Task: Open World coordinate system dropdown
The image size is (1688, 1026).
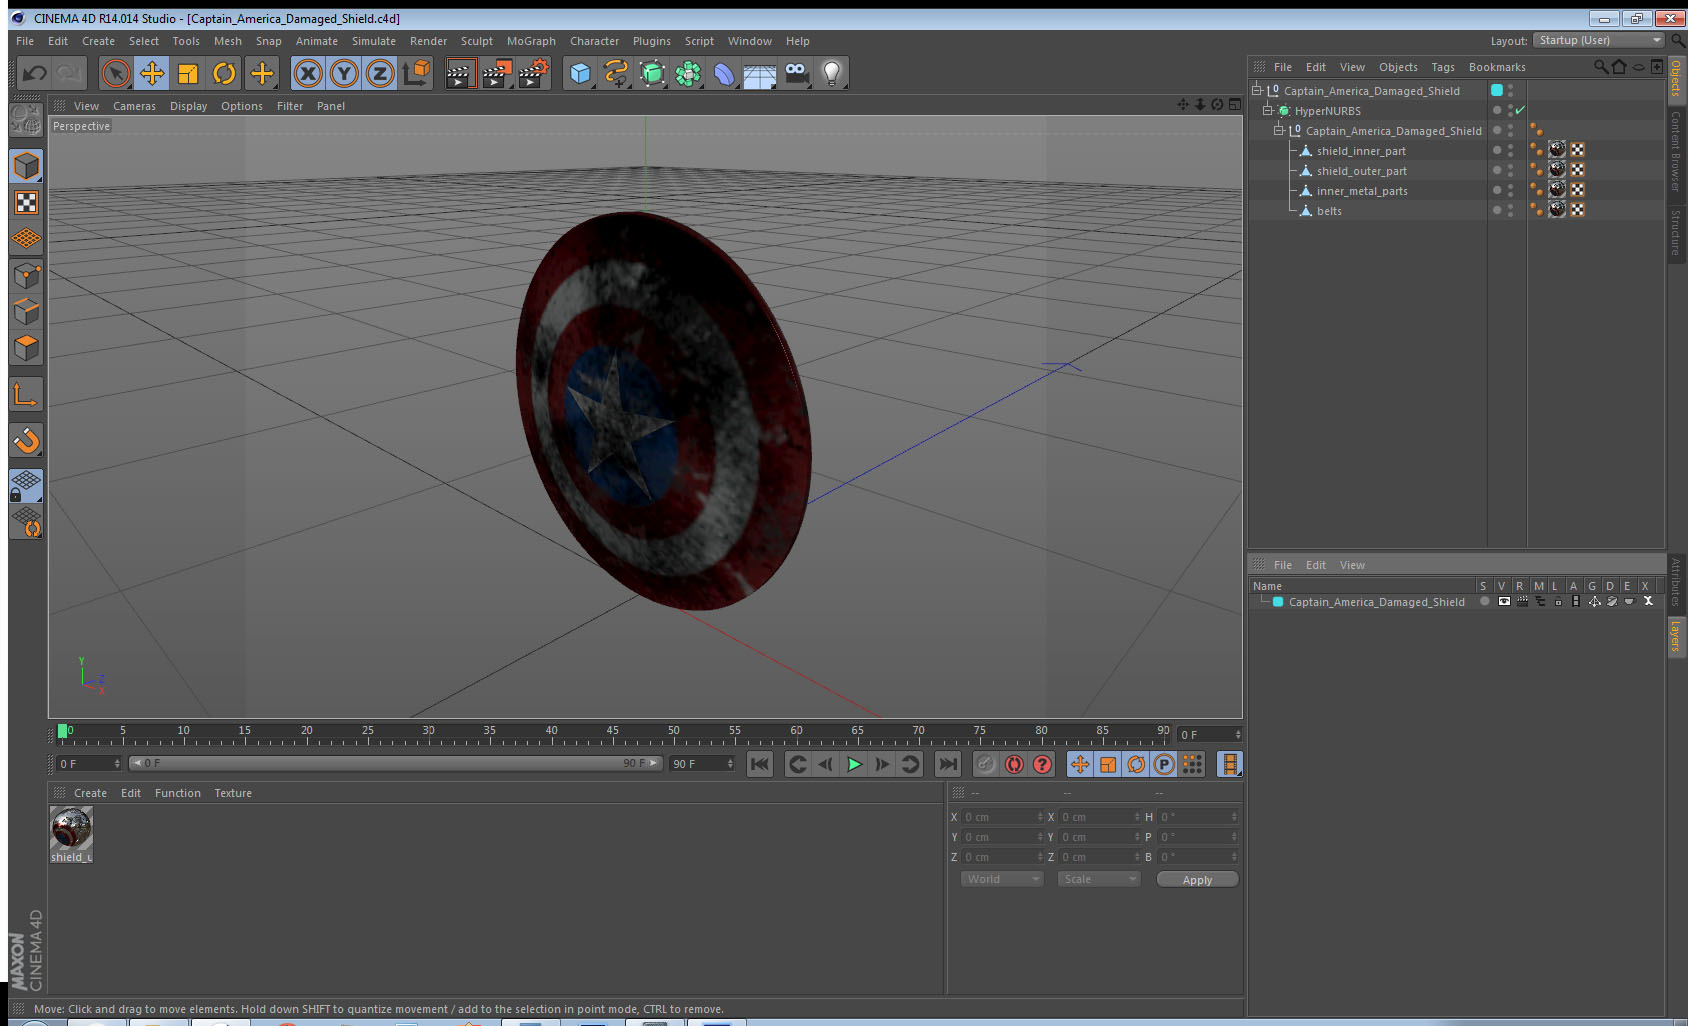Action: pos(1002,879)
